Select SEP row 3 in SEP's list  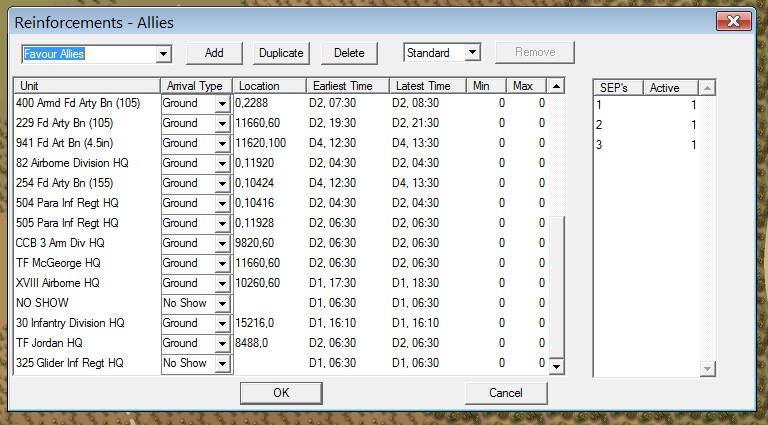[x=647, y=145]
